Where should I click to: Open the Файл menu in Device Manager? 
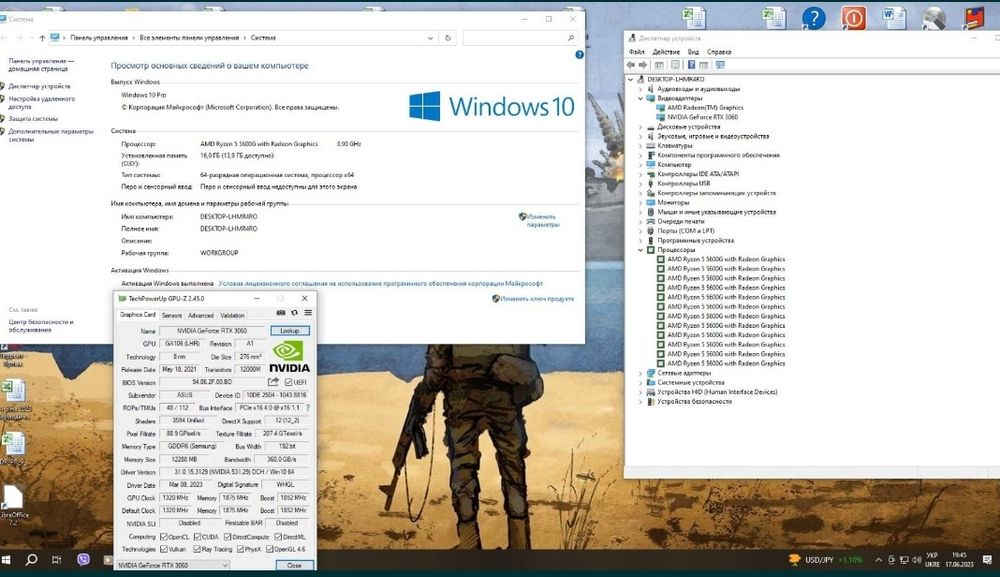pos(636,52)
